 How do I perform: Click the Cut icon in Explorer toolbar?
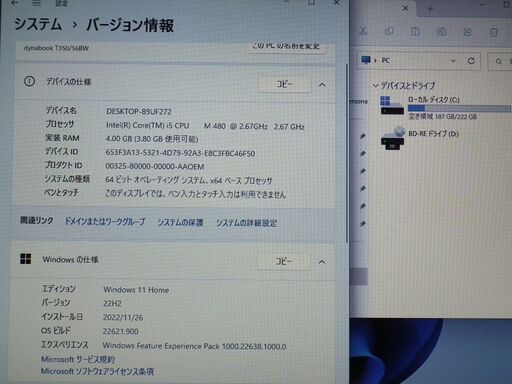[363, 31]
